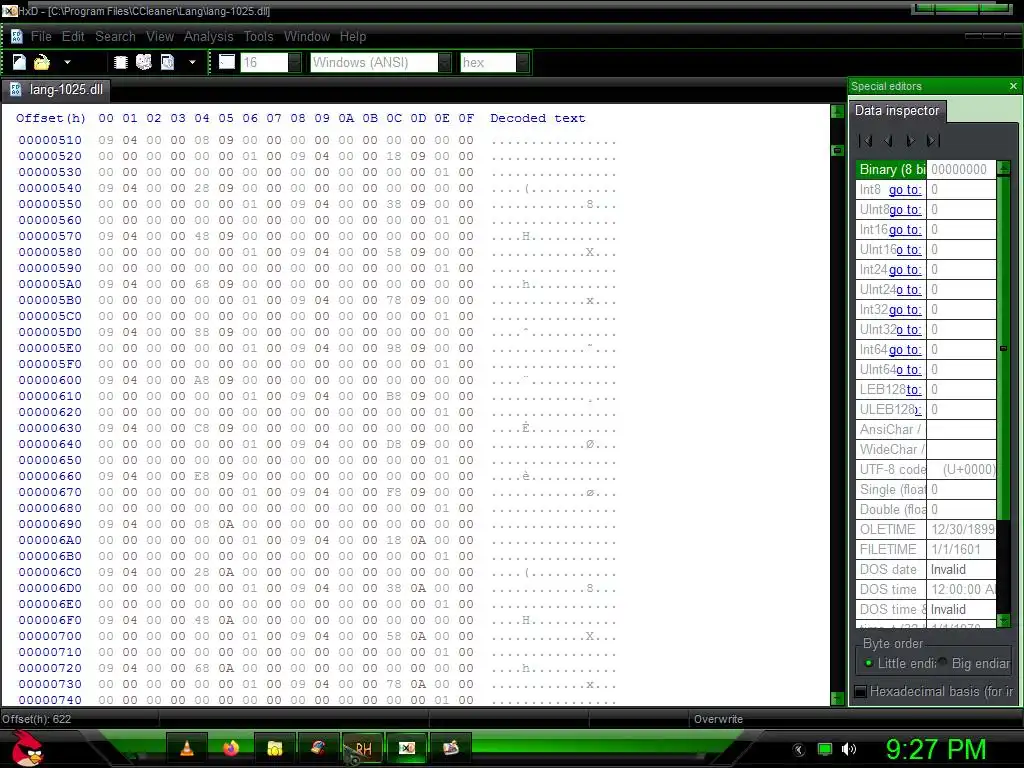Click the Open disk image toolbar icon
The height and width of the screenshot is (768, 1024).
(168, 62)
